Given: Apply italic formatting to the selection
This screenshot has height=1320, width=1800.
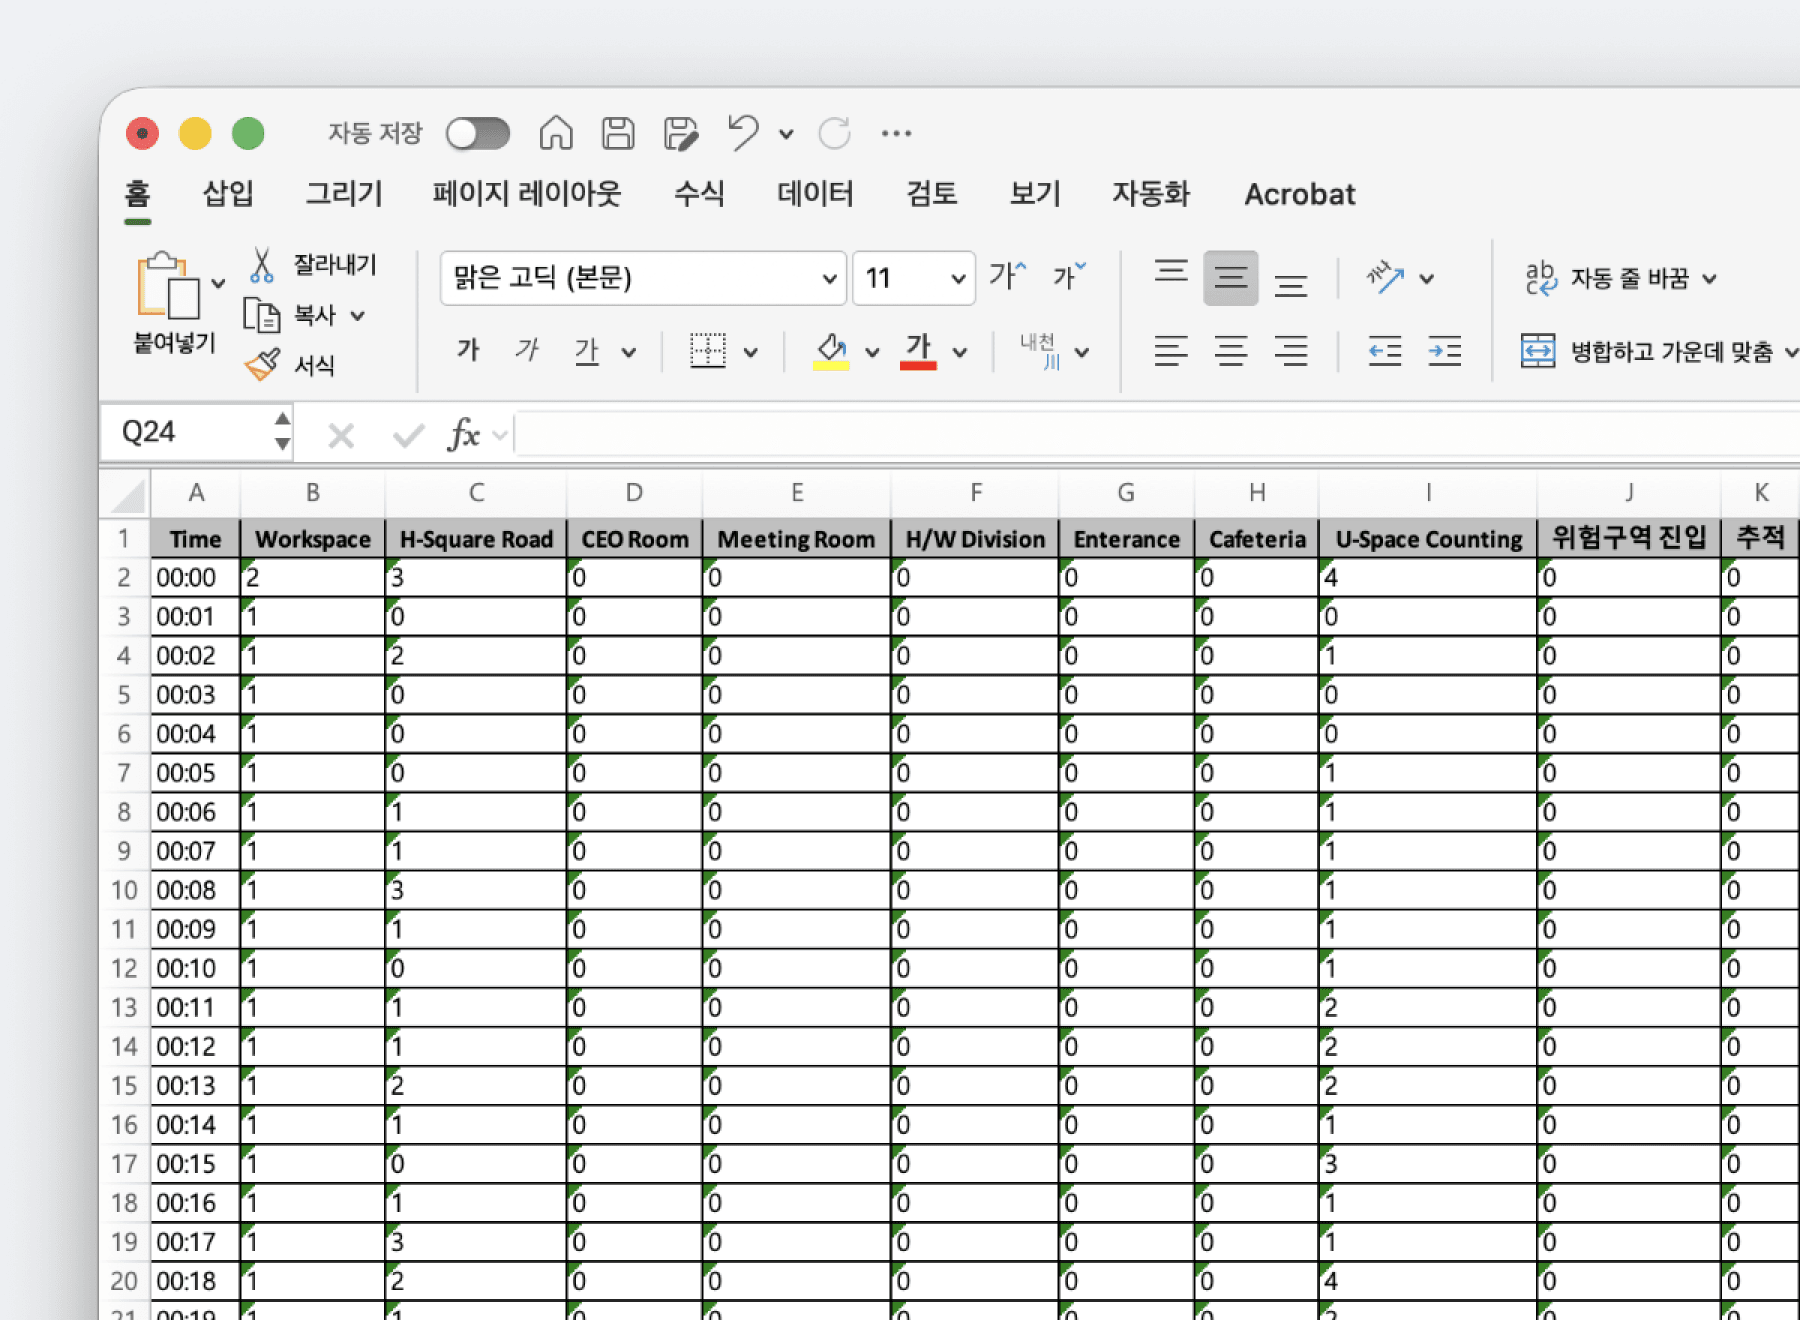Looking at the screenshot, I should point(527,350).
